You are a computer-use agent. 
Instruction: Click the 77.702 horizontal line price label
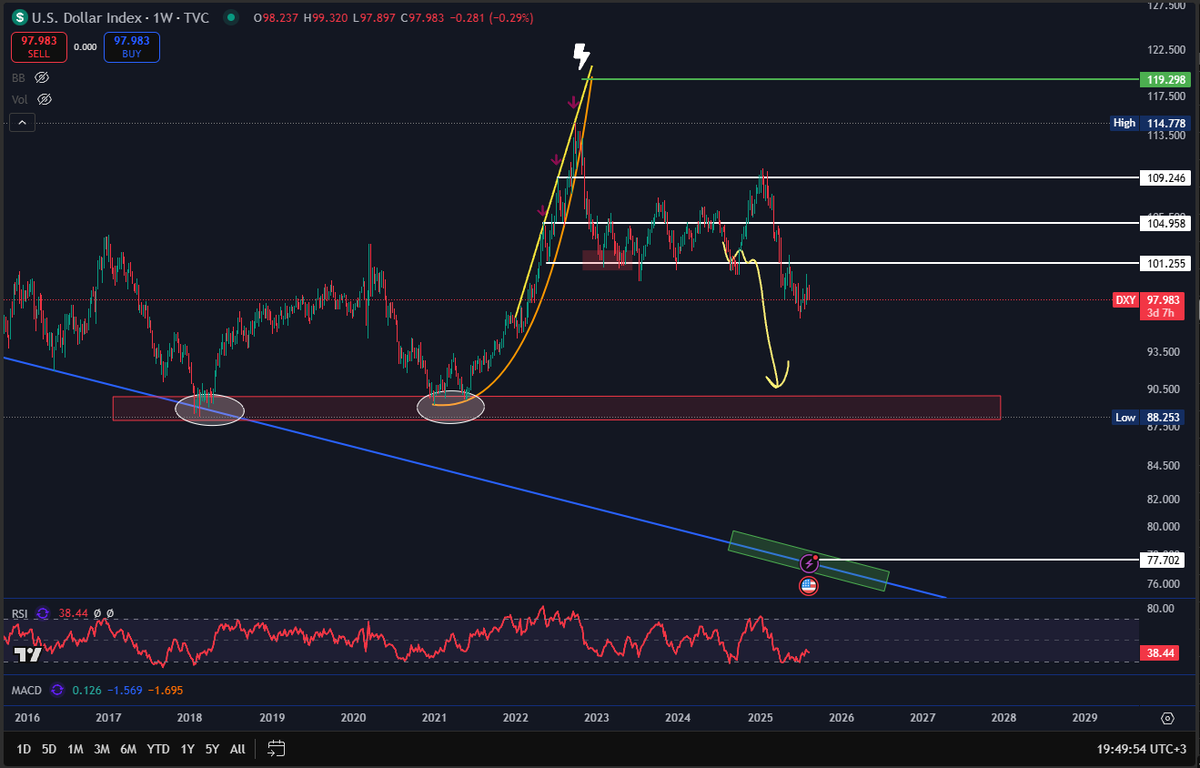click(1163, 561)
